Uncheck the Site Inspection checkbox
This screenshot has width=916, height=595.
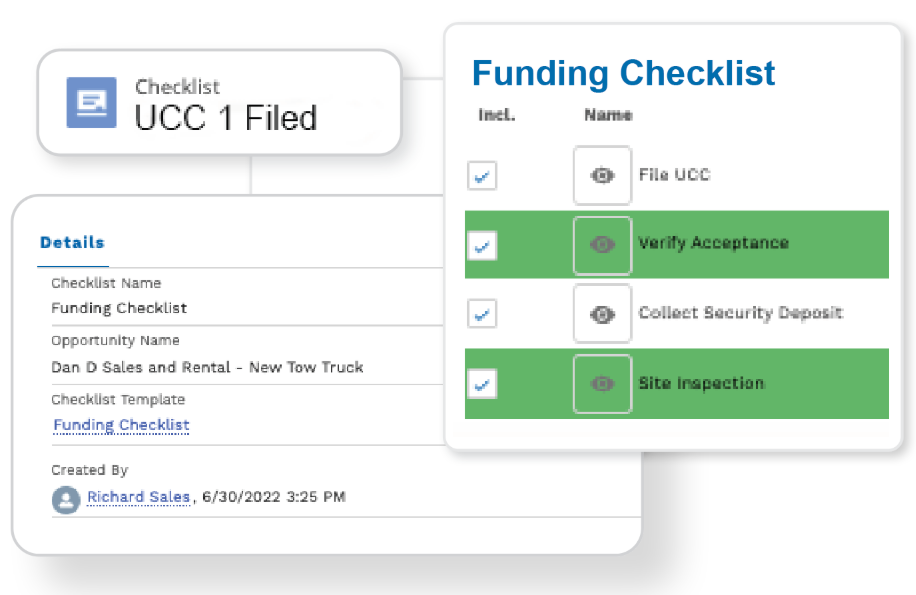click(482, 384)
